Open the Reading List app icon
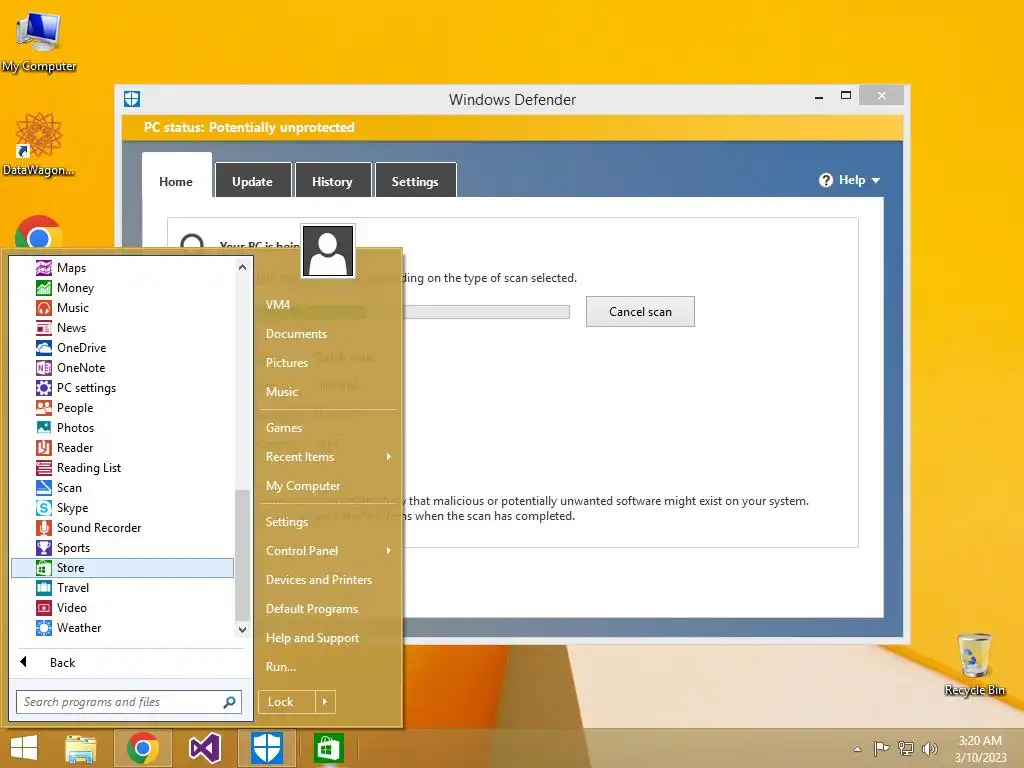The height and width of the screenshot is (768, 1024). tap(44, 468)
